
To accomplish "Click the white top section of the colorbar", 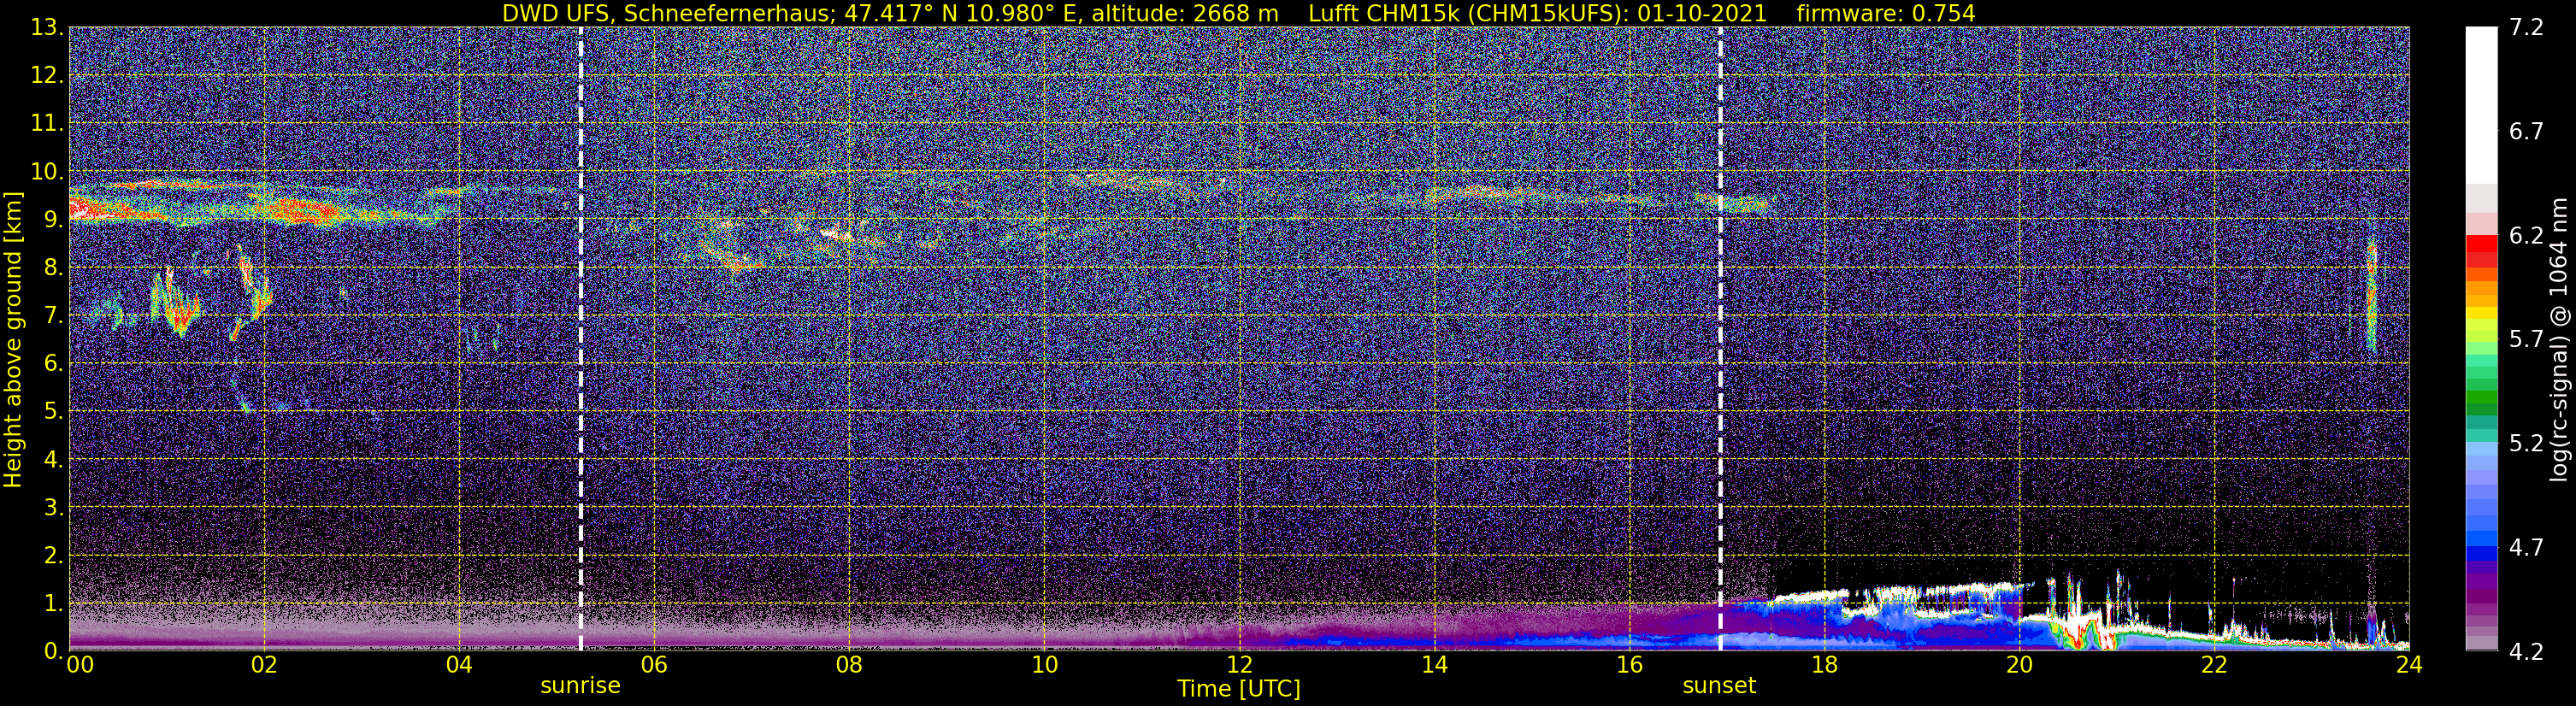I will [2481, 105].
